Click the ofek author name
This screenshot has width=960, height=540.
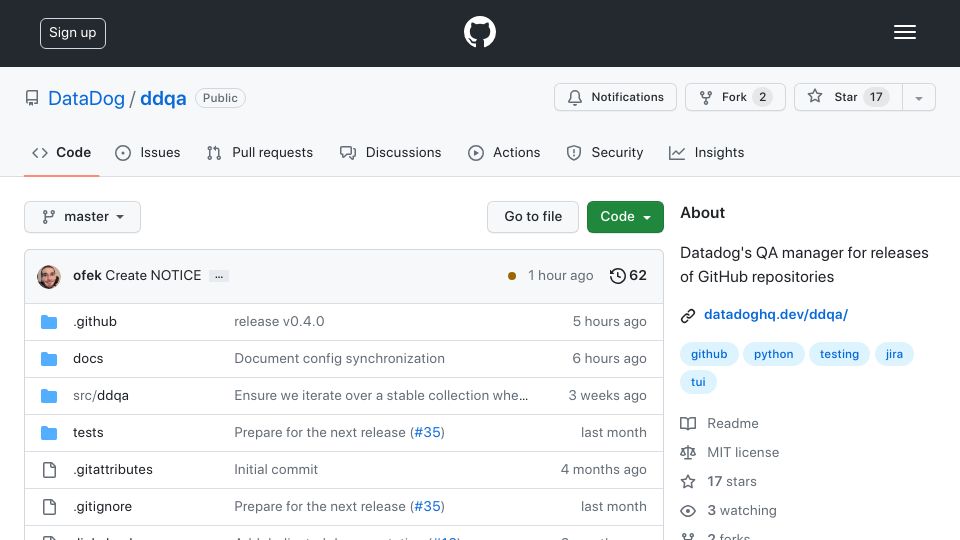coord(87,276)
